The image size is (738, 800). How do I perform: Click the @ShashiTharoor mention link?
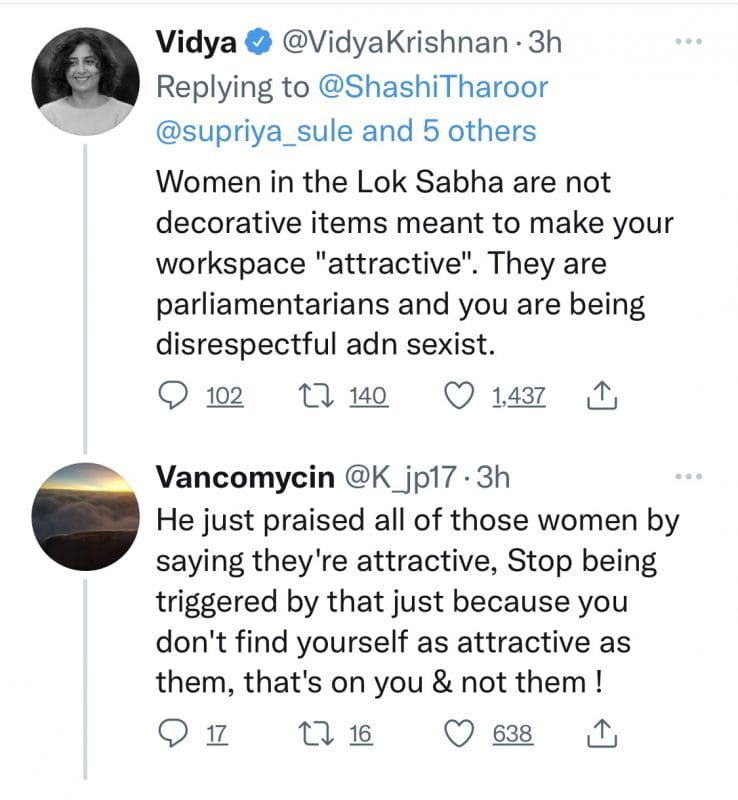coord(433,87)
